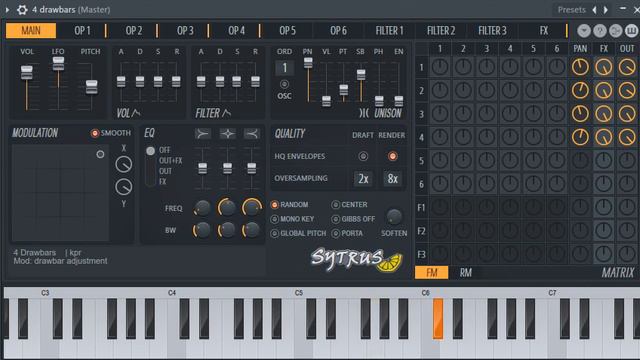Go to next preset arrow

pos(606,9)
